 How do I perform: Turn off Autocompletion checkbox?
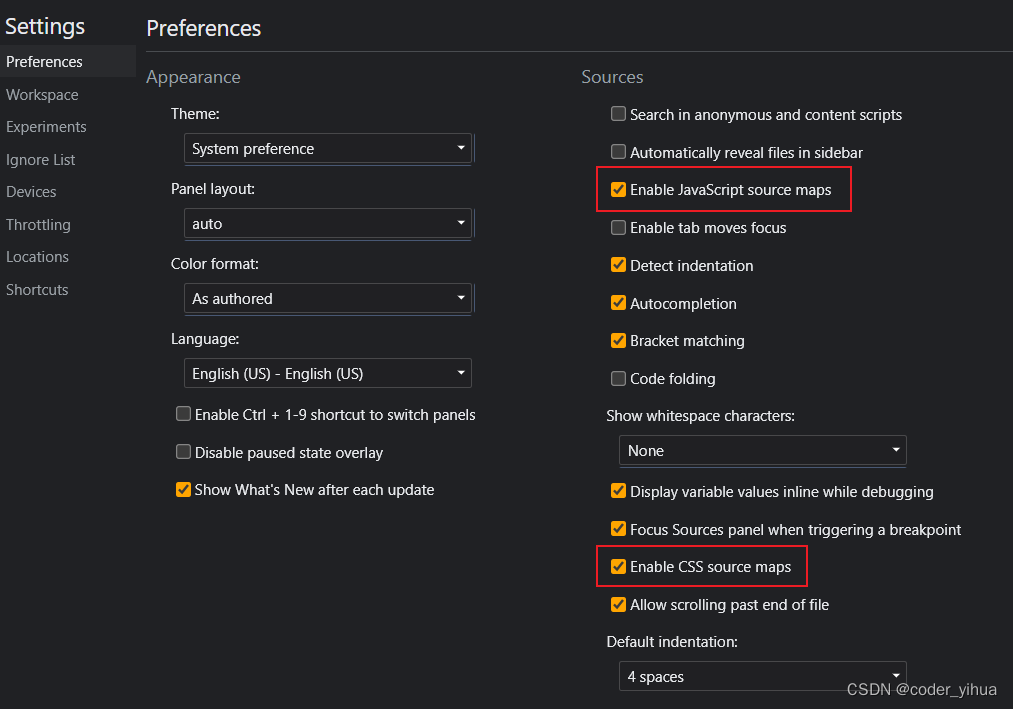point(619,304)
